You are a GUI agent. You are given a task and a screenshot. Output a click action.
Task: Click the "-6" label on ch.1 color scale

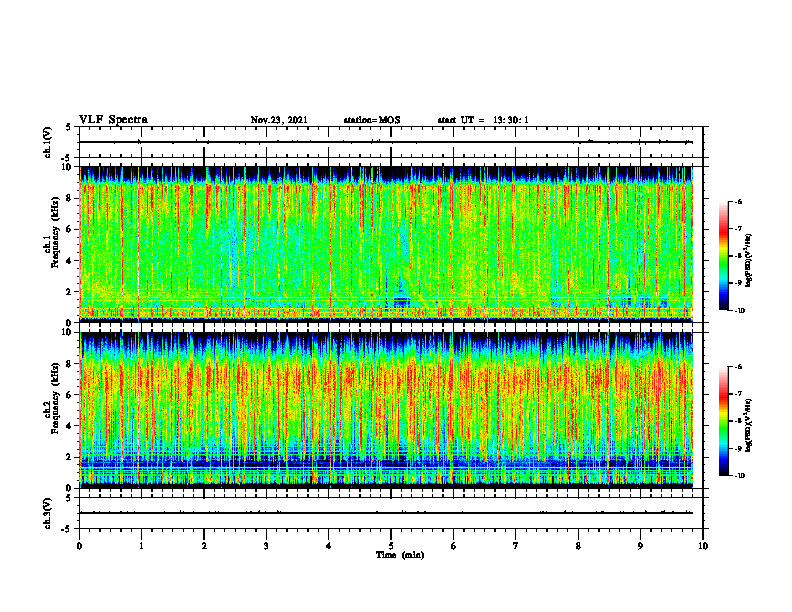(x=738, y=201)
